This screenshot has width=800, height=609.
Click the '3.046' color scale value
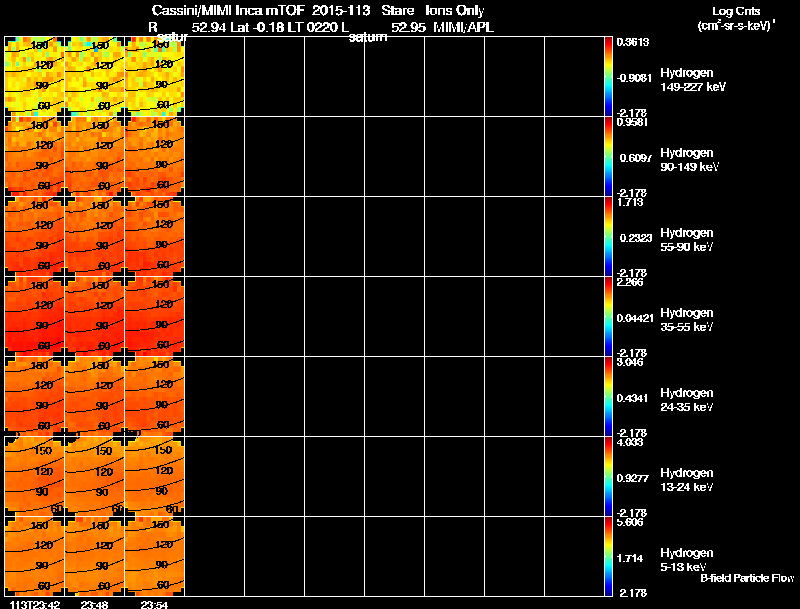630,363
